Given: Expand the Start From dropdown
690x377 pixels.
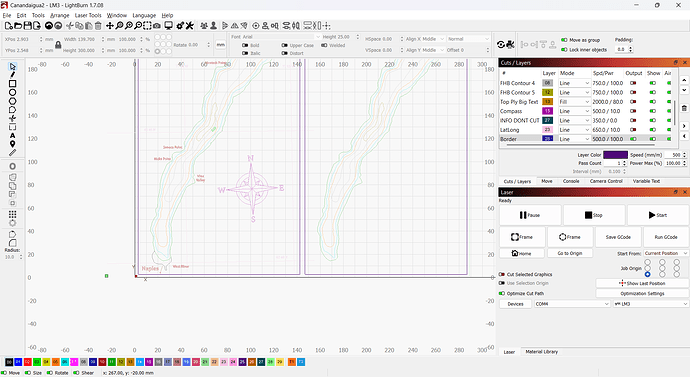Looking at the screenshot, I should [665, 253].
